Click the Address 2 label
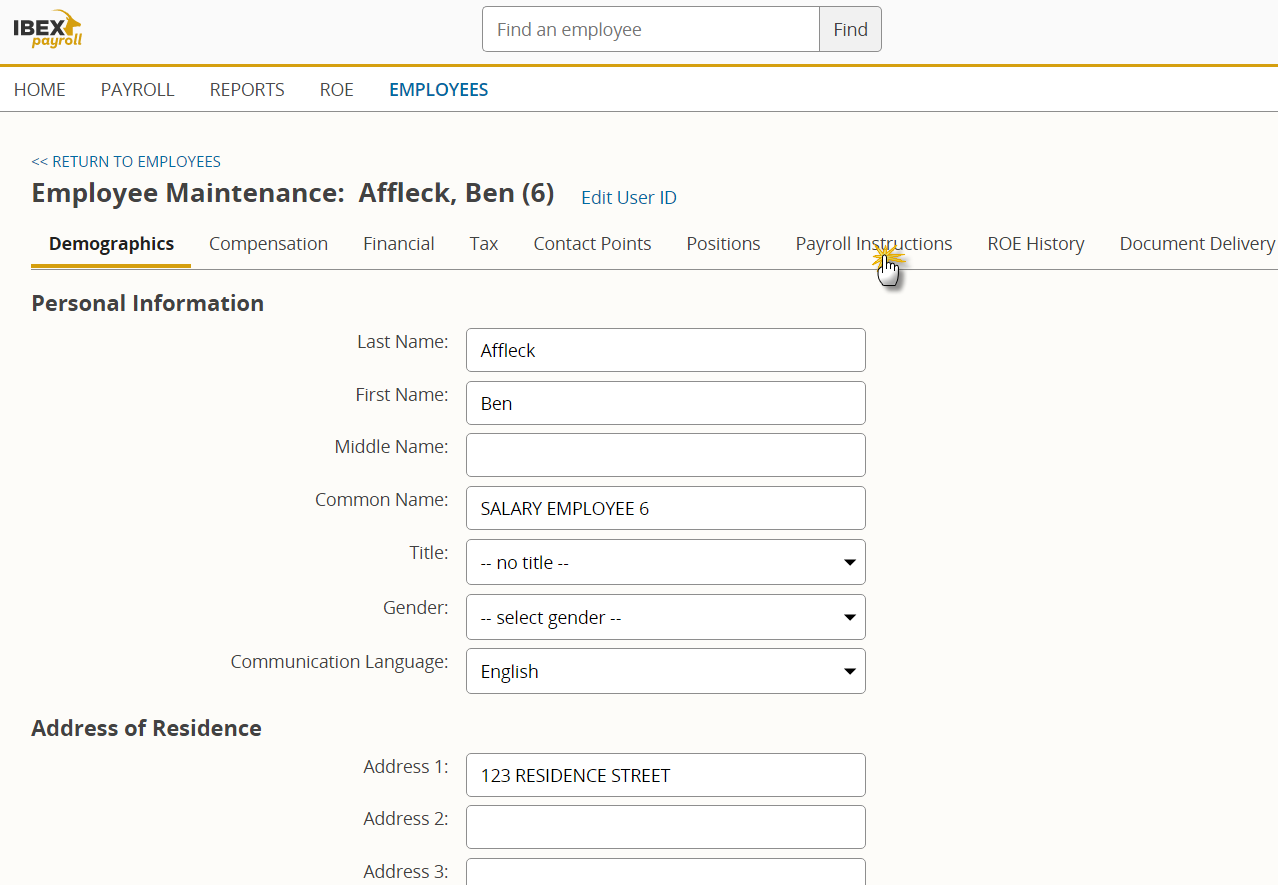 406,819
